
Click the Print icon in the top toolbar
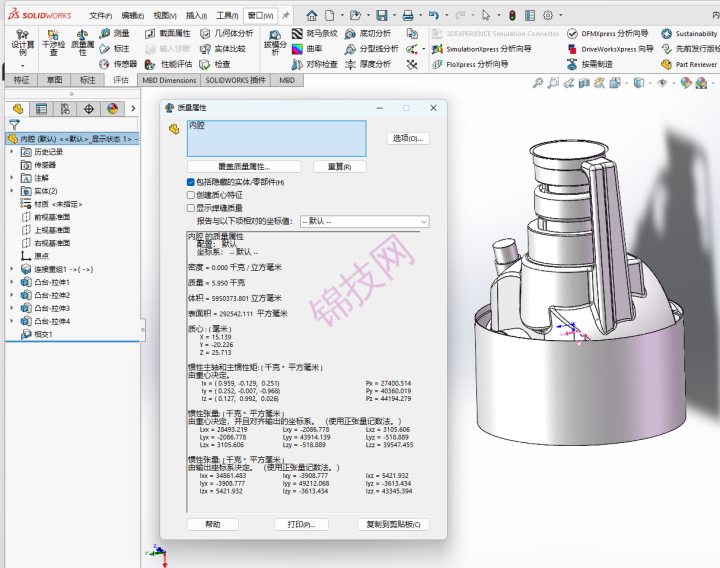point(408,16)
